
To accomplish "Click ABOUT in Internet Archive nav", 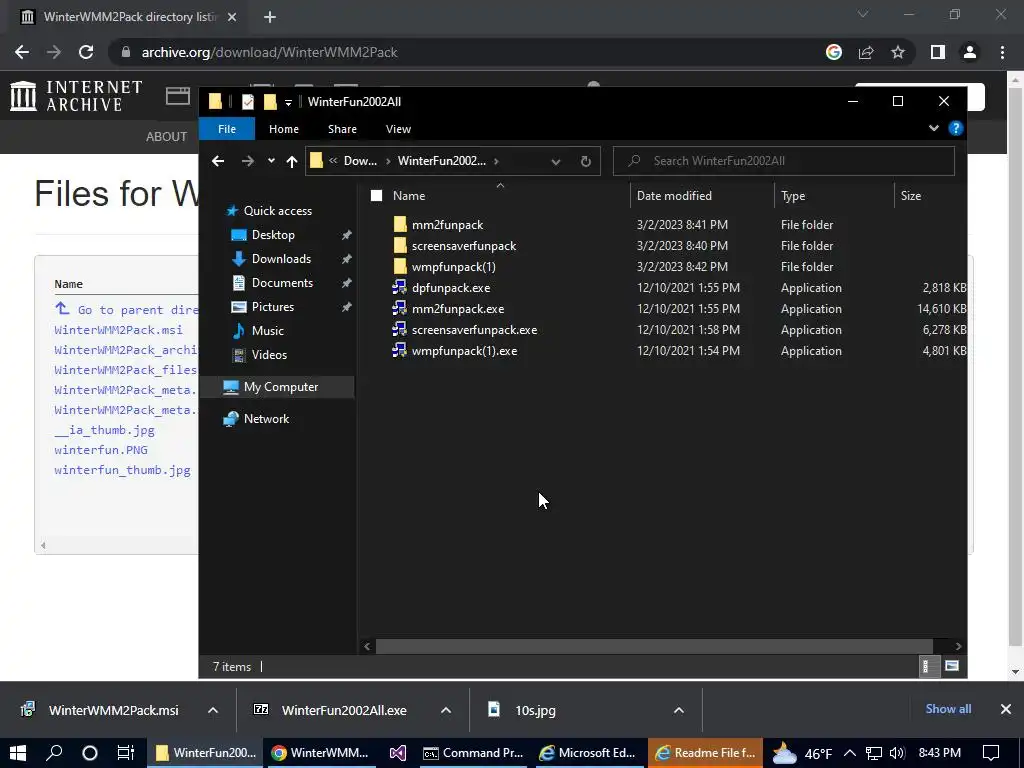I will [x=167, y=136].
